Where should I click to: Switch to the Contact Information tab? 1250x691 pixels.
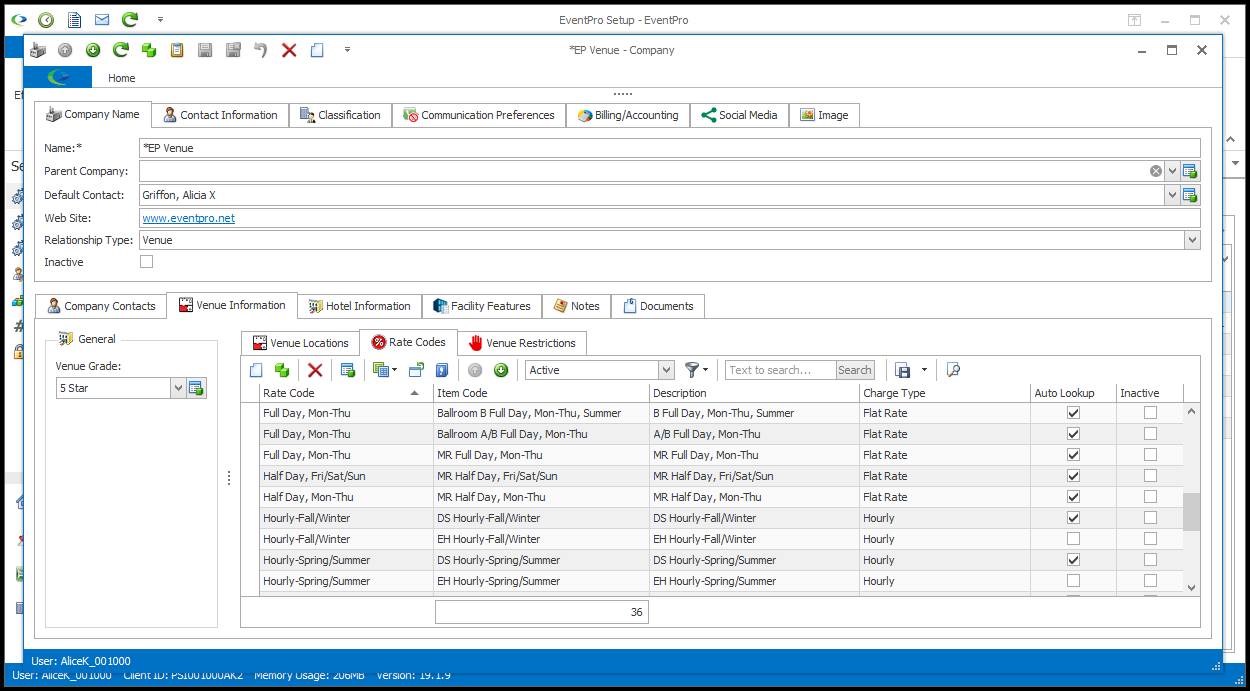coord(221,115)
